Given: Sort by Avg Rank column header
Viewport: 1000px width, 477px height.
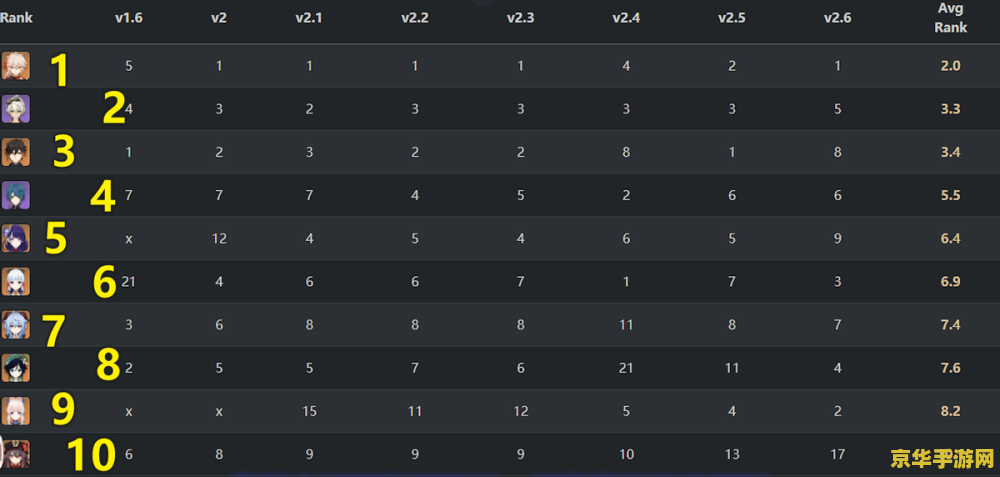Looking at the screenshot, I should tap(950, 18).
